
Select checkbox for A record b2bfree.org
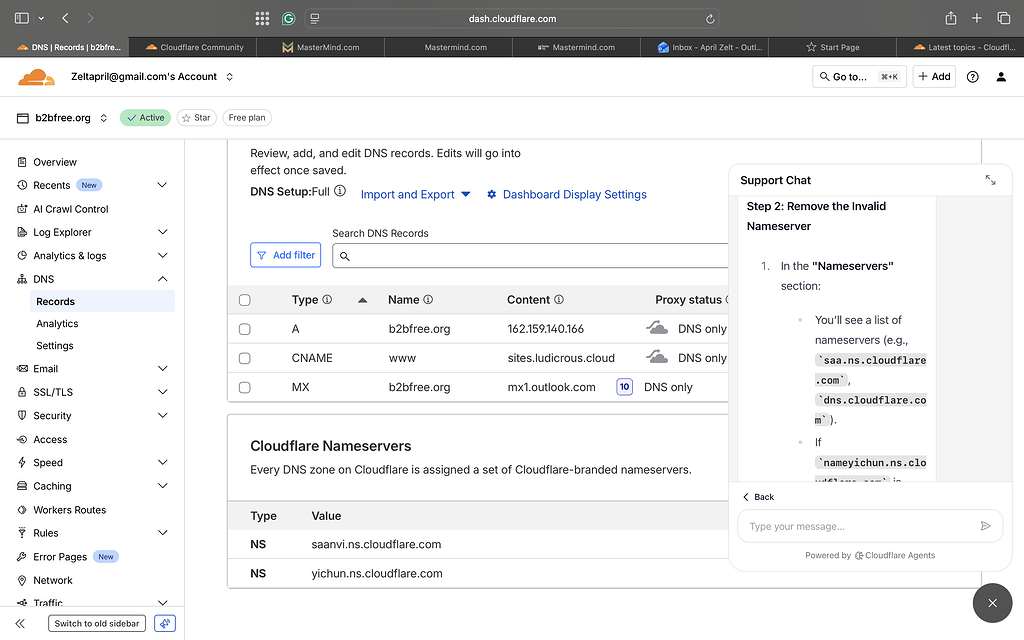(244, 329)
